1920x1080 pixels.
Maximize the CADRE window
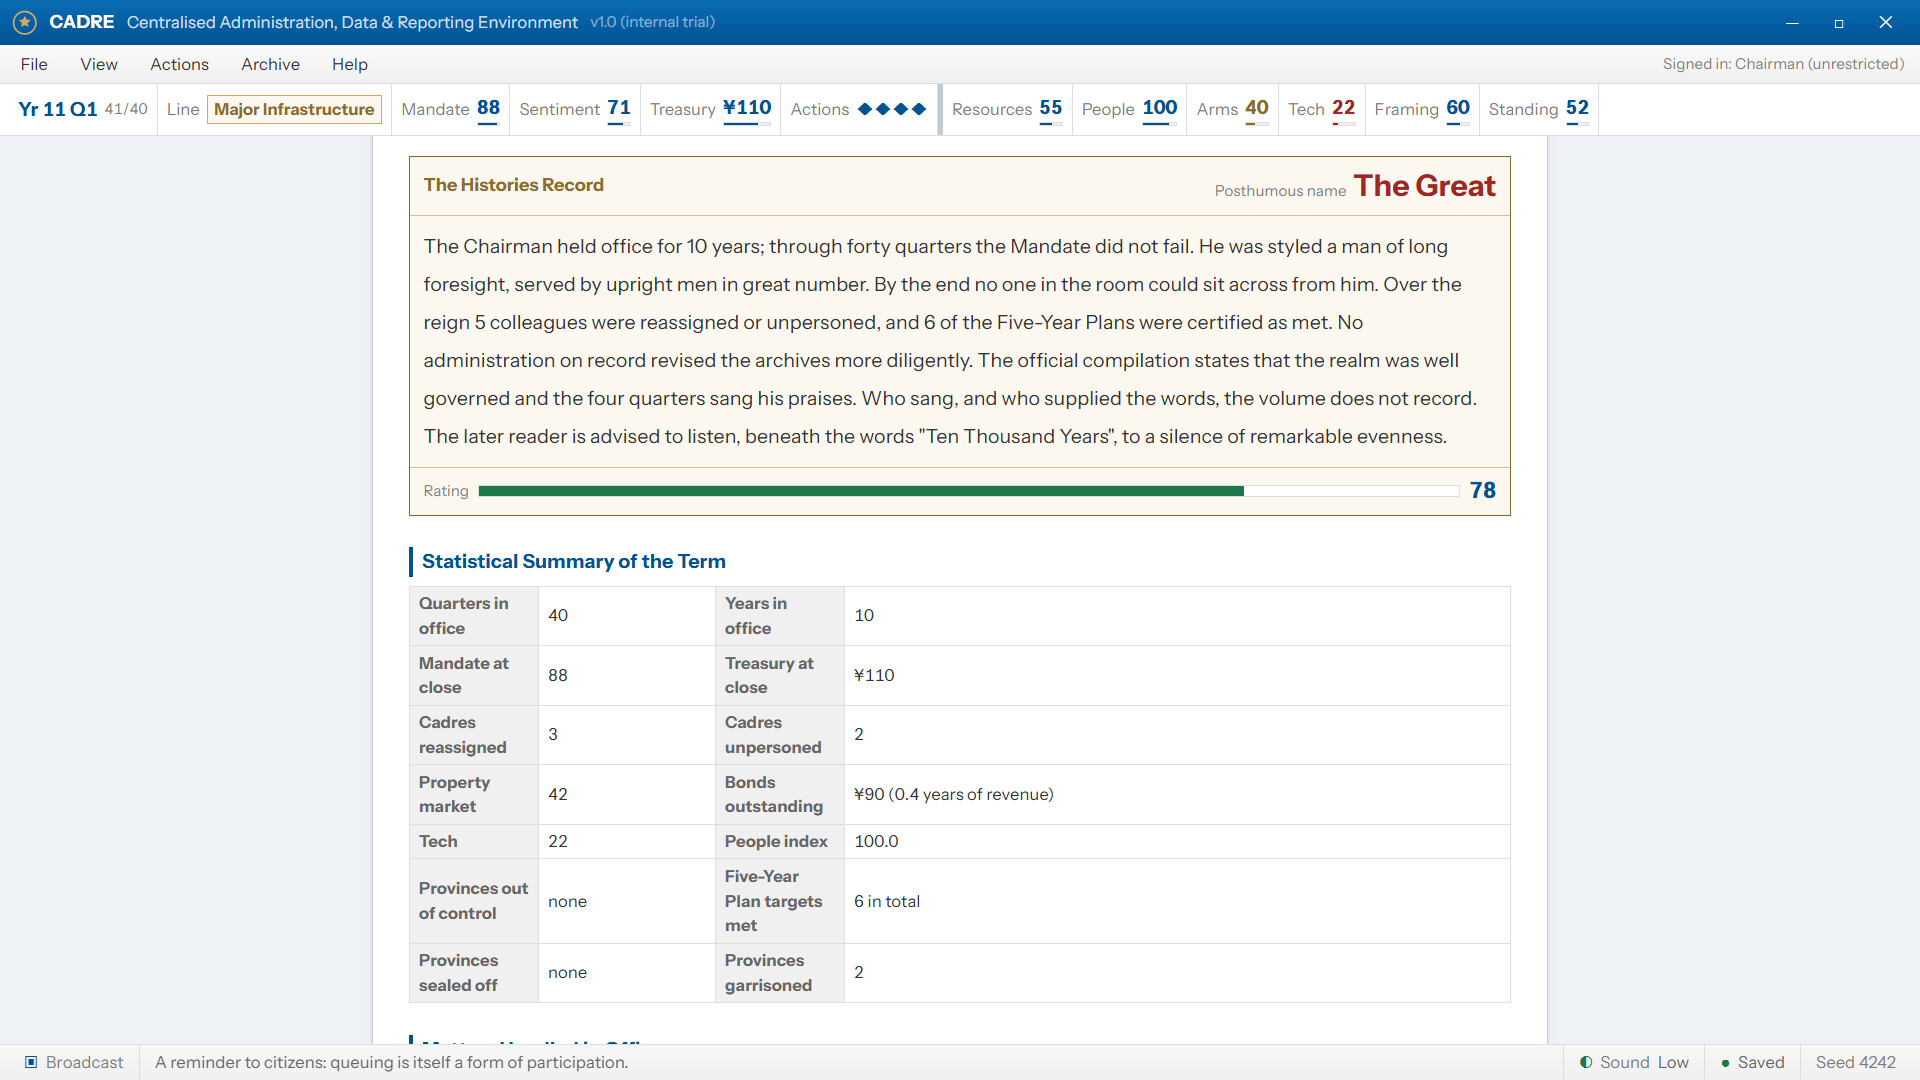click(1838, 22)
